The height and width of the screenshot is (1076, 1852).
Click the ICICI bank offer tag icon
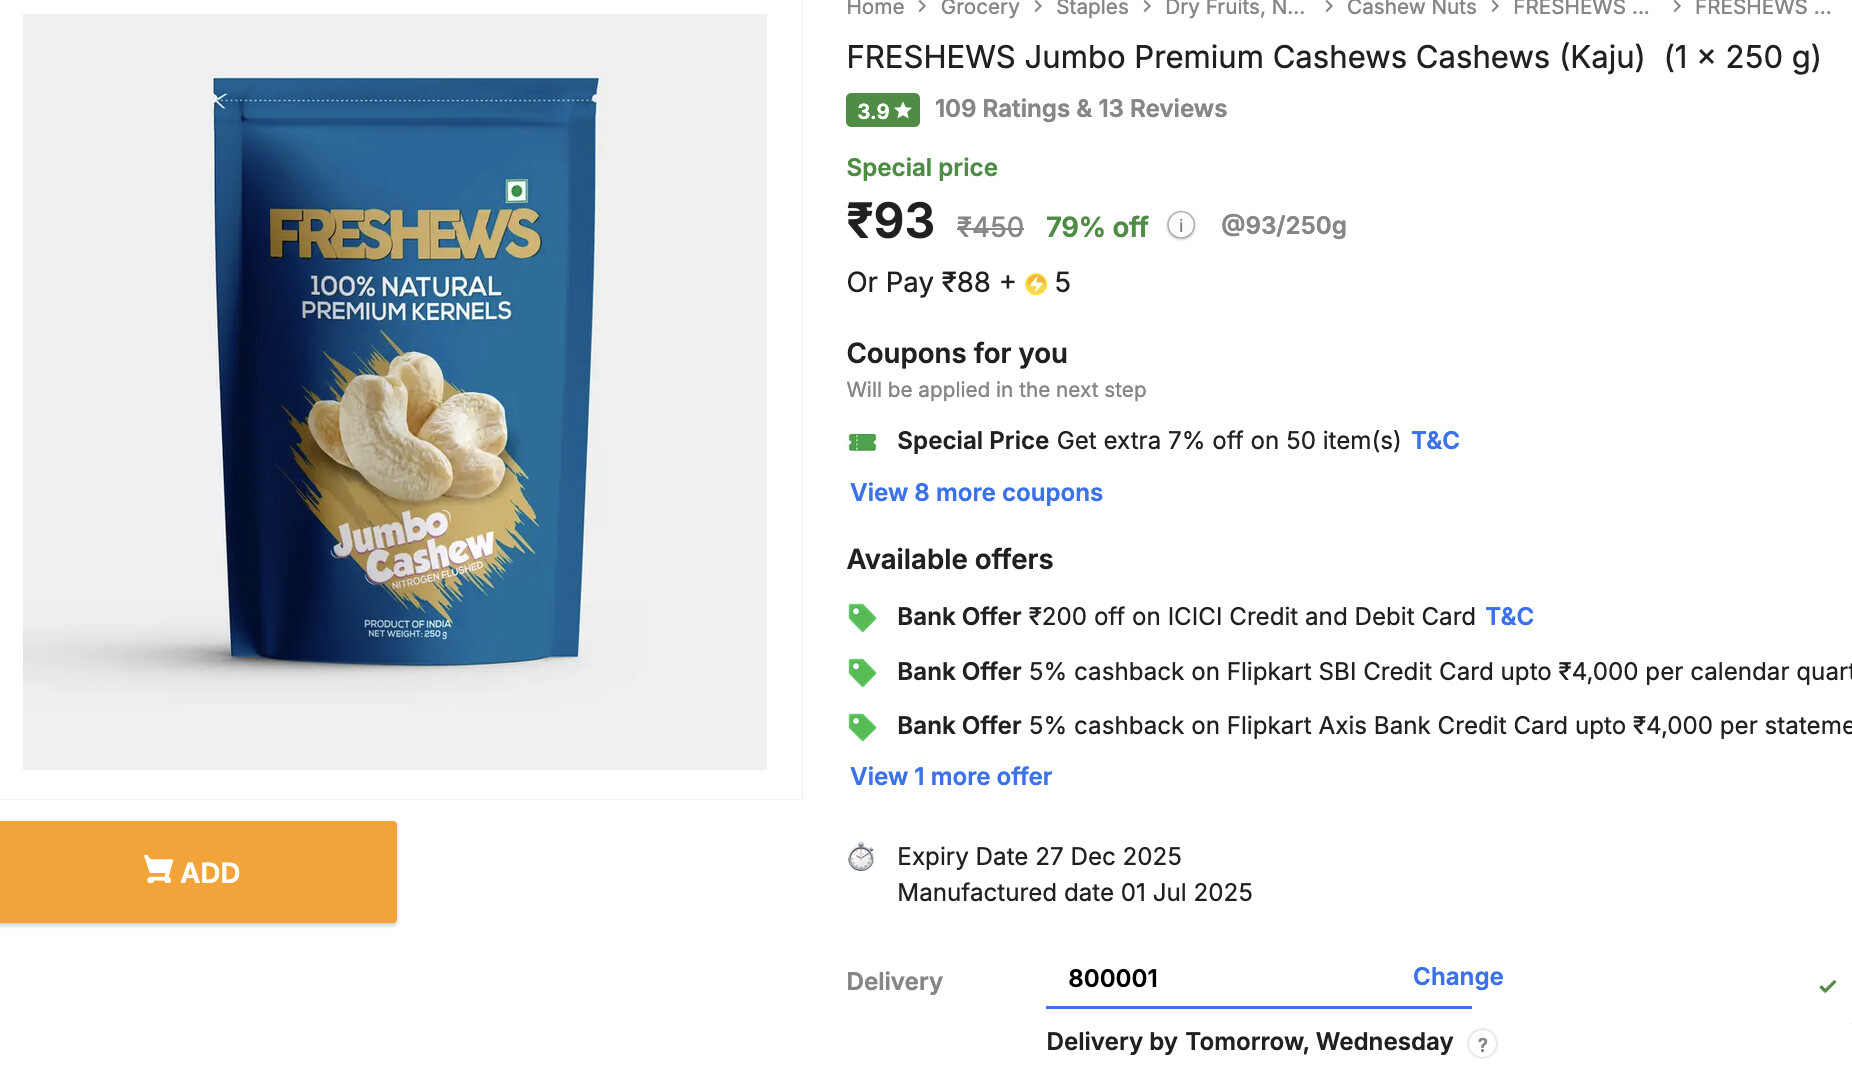(862, 617)
